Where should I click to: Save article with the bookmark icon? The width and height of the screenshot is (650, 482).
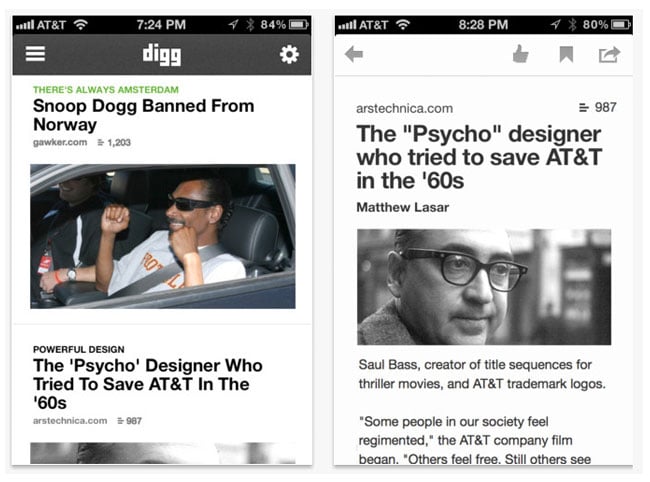pyautogui.click(x=566, y=54)
